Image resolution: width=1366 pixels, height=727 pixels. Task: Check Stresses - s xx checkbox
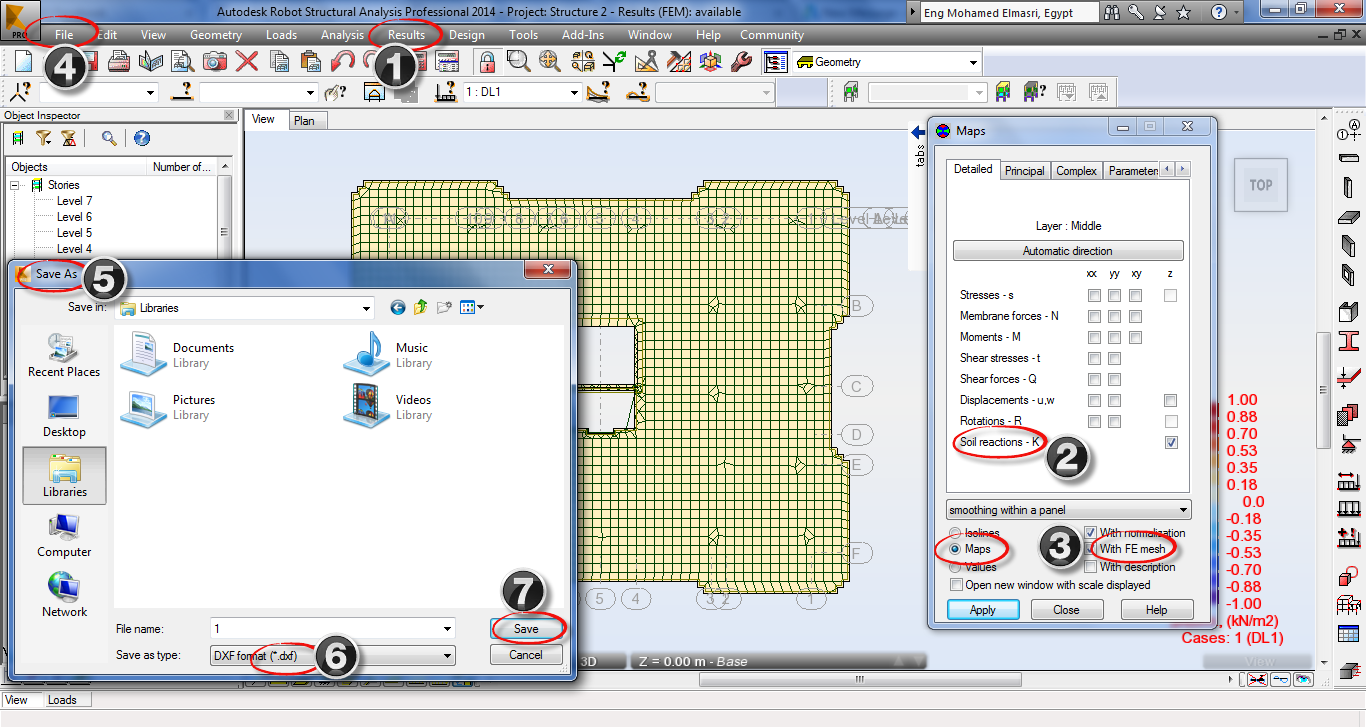click(x=1095, y=296)
